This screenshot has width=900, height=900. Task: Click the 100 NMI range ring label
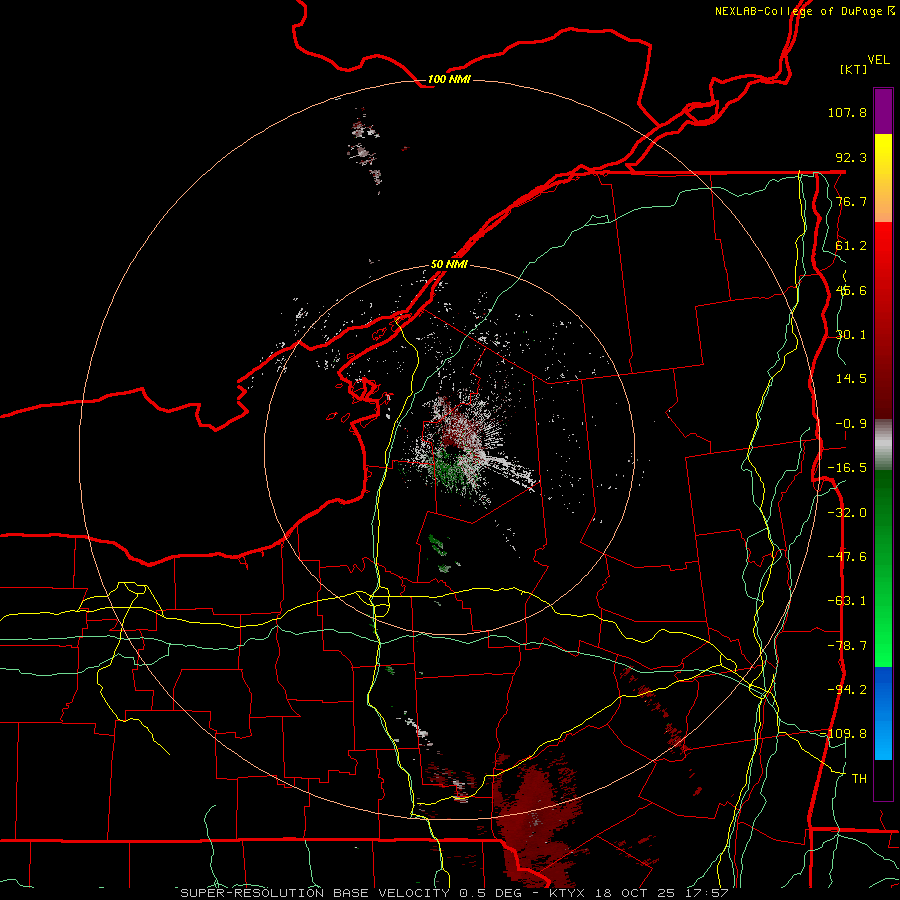coord(449,79)
